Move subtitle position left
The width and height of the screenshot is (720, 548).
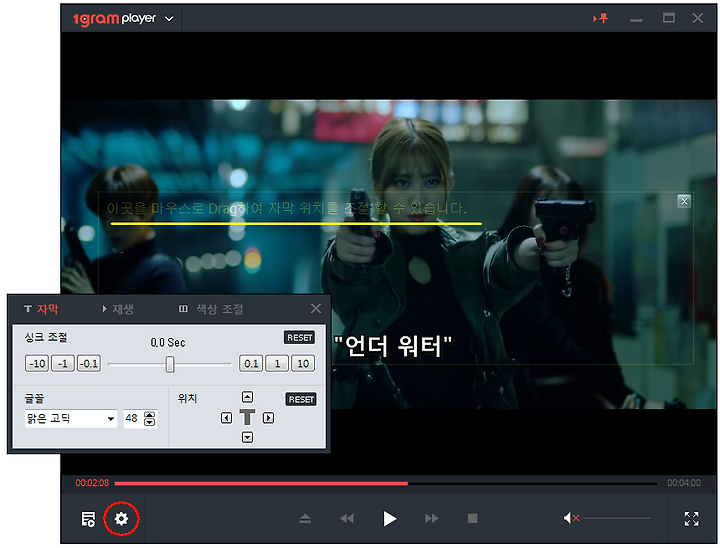point(226,418)
